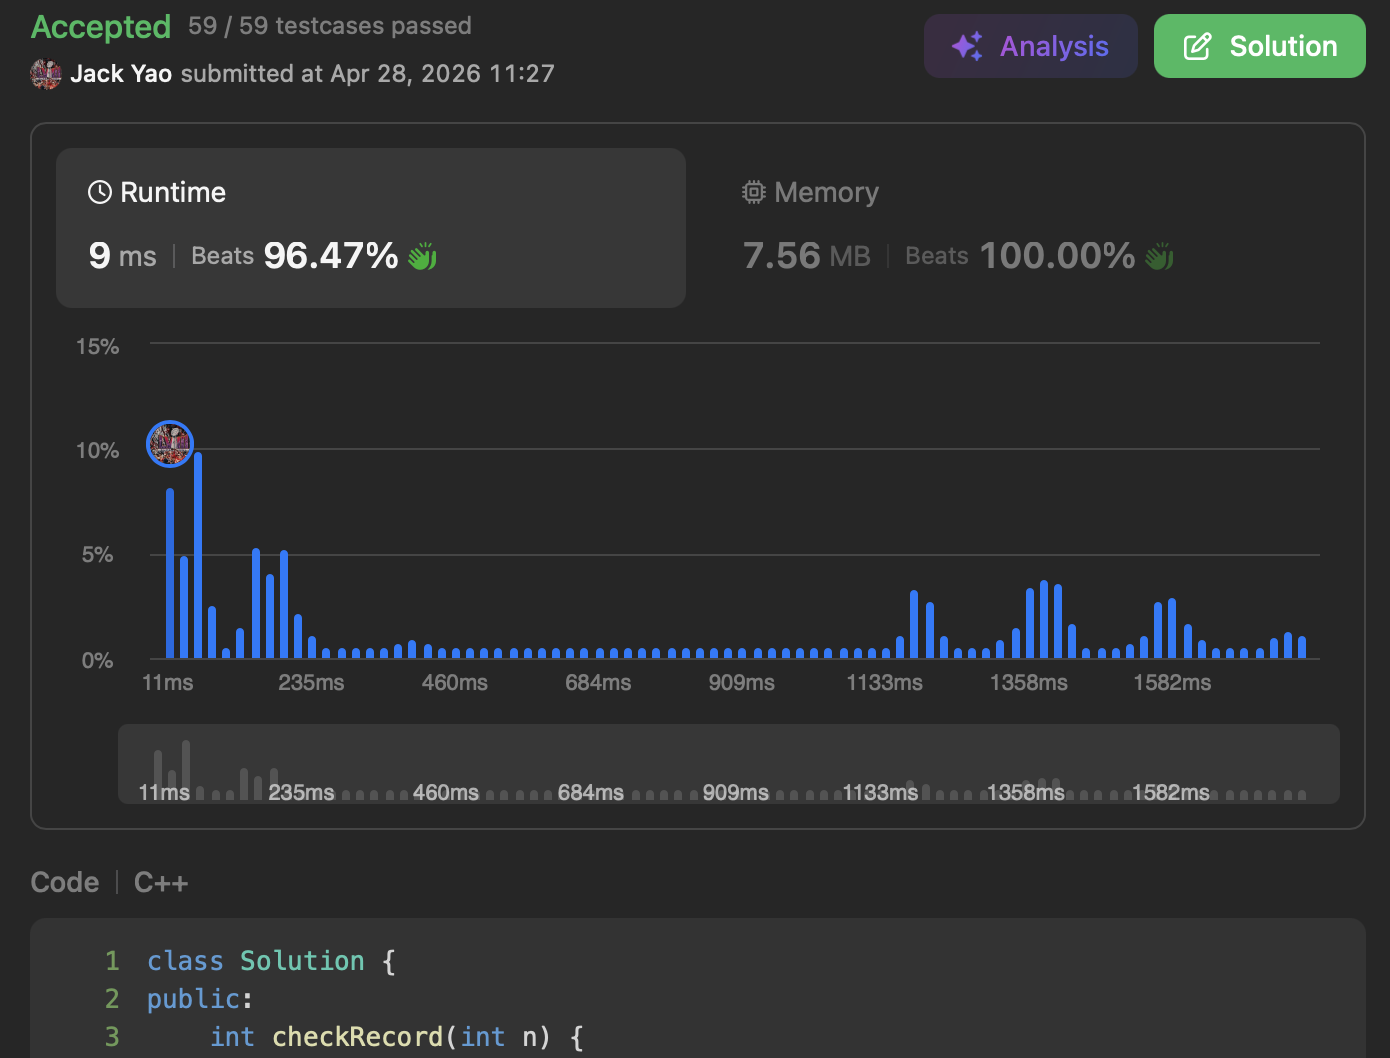Open Jack Yao's profile link
Screen dimensions: 1390x1058
121,74
